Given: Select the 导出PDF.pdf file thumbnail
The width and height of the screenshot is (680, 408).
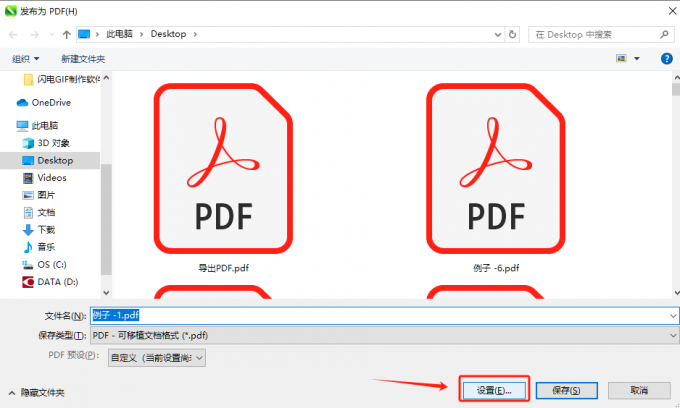Looking at the screenshot, I should coord(223,169).
